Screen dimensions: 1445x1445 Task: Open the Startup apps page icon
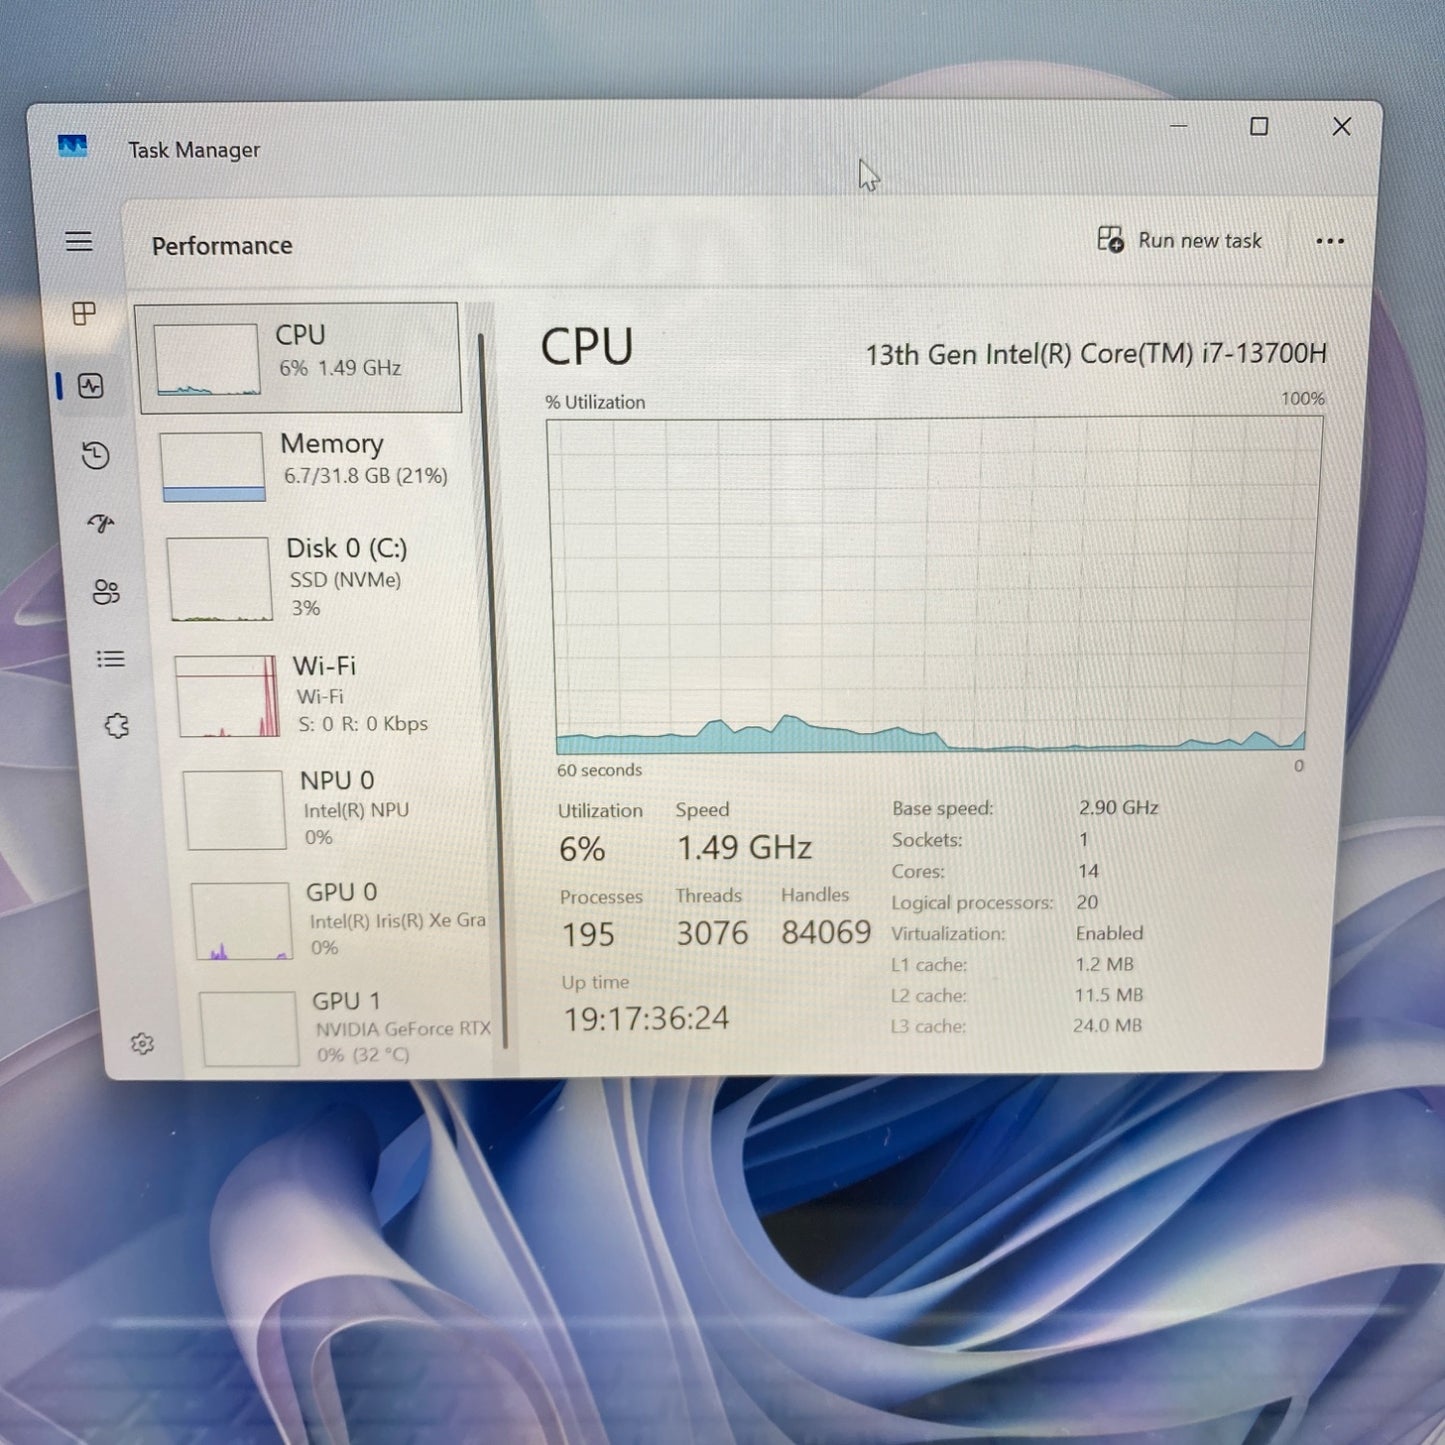[x=101, y=523]
